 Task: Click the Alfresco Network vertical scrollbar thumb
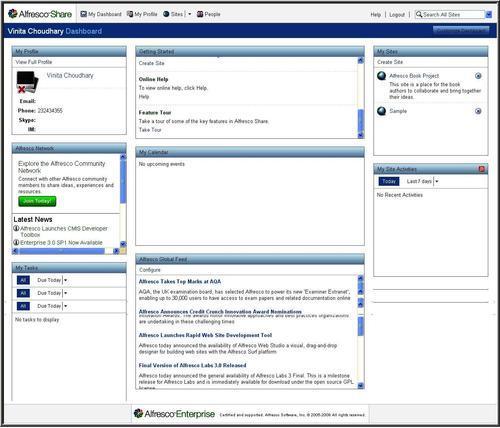coord(123,182)
